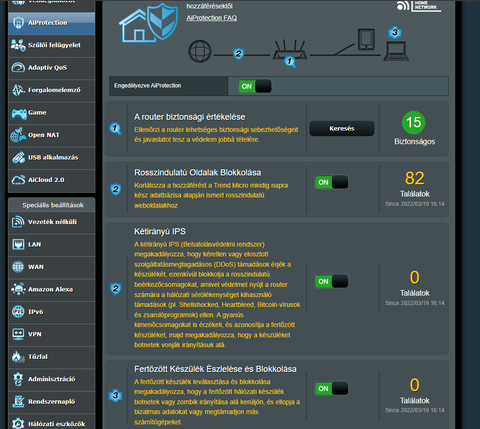This screenshot has height=429, width=480.
Task: Open the Forgalomelemző menu item
Action: click(52, 90)
